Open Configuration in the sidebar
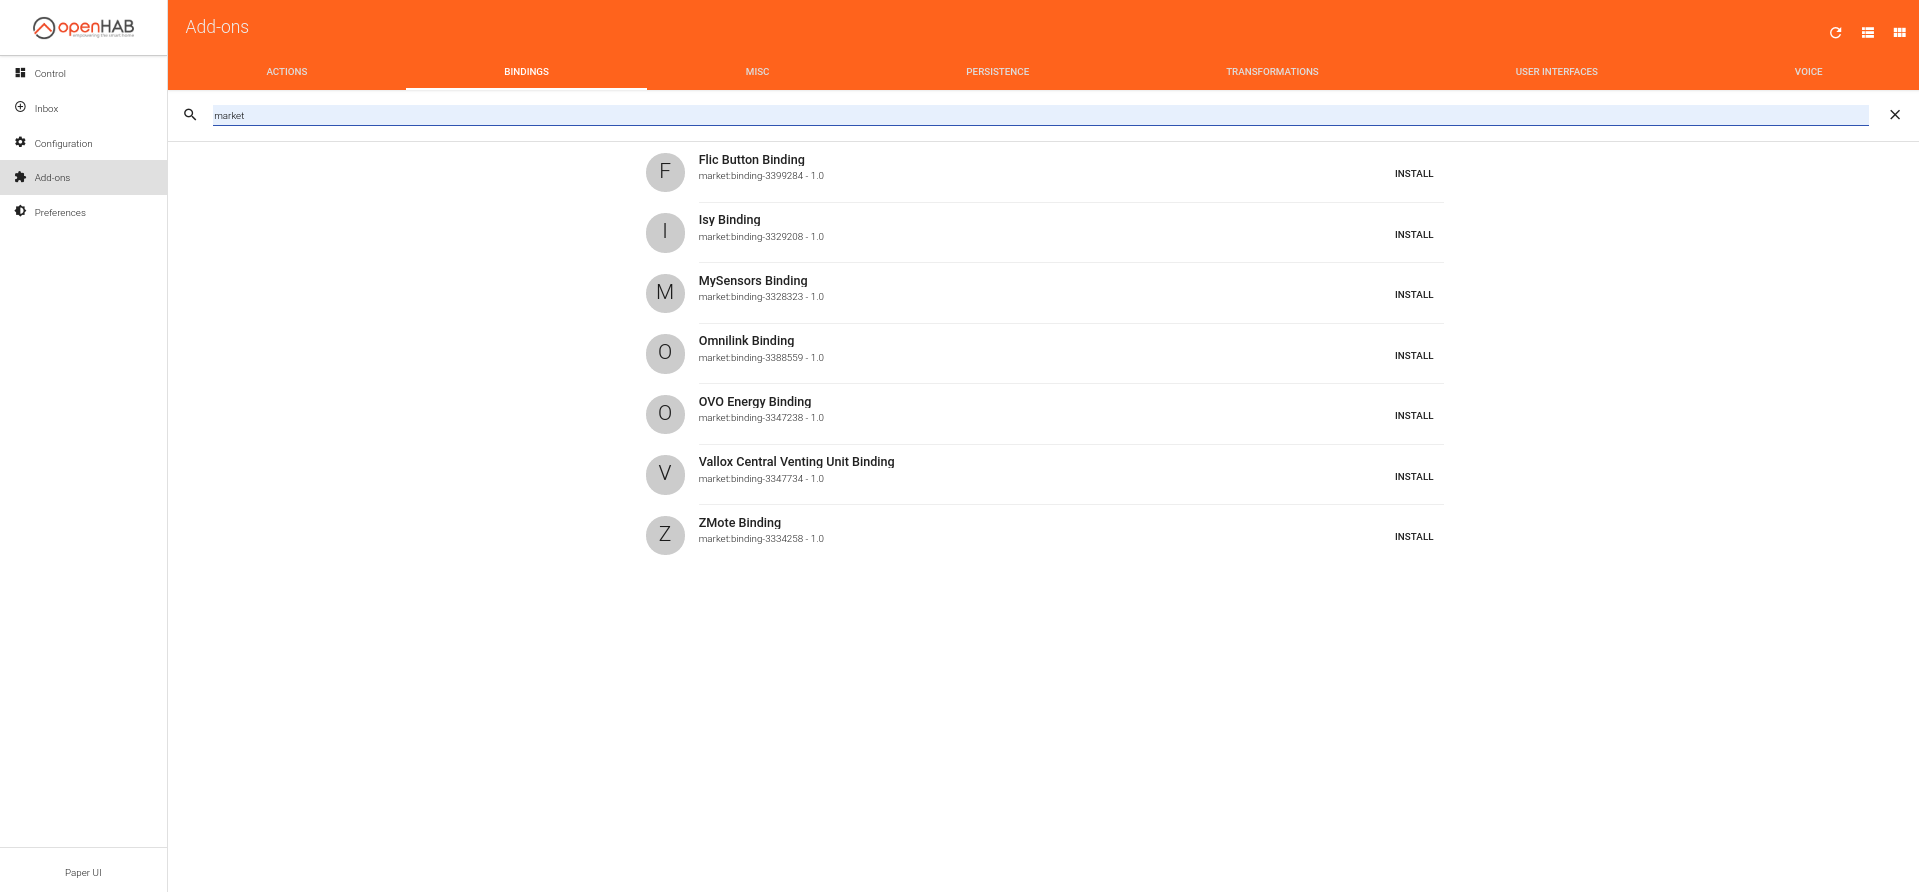 point(84,143)
